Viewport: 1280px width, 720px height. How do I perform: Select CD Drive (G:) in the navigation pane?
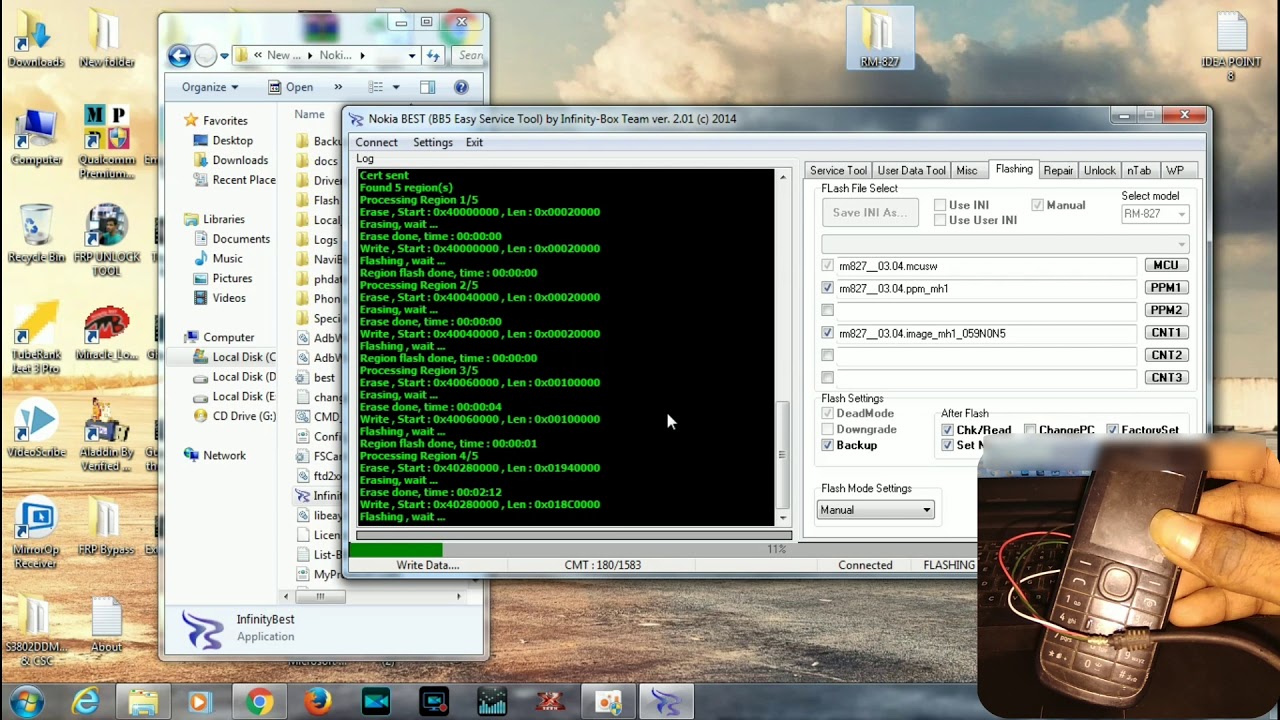pyautogui.click(x=234, y=416)
